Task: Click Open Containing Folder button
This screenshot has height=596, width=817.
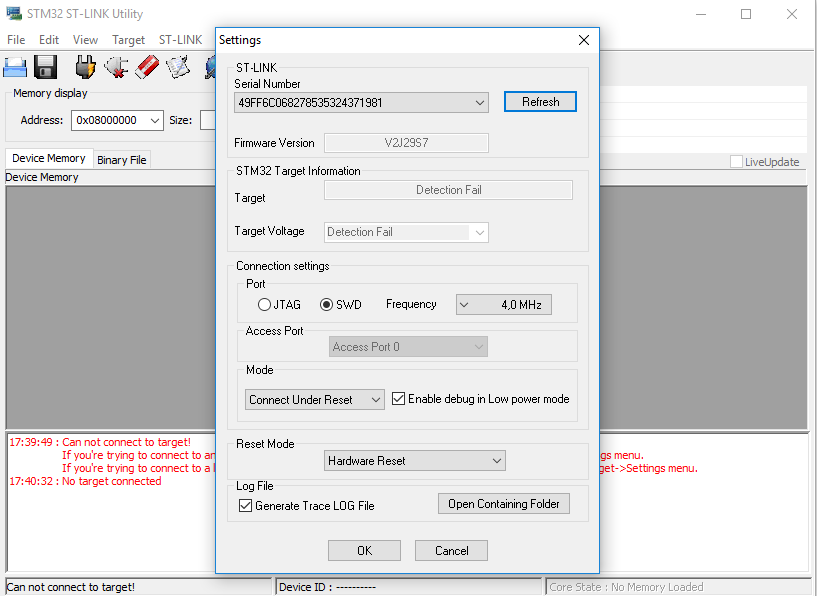Action: click(x=504, y=504)
